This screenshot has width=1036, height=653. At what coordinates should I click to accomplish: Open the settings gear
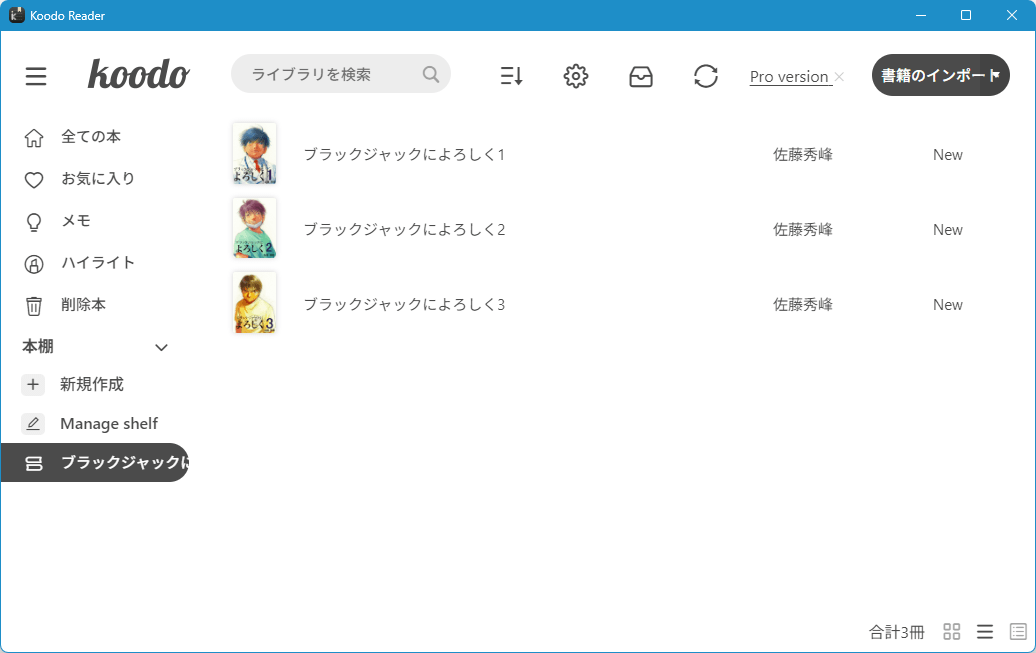point(575,76)
